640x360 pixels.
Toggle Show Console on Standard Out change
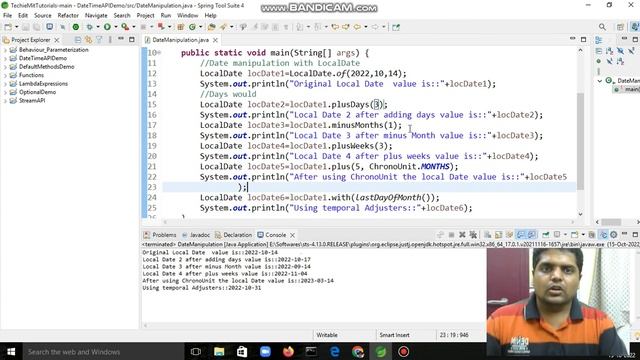520,235
